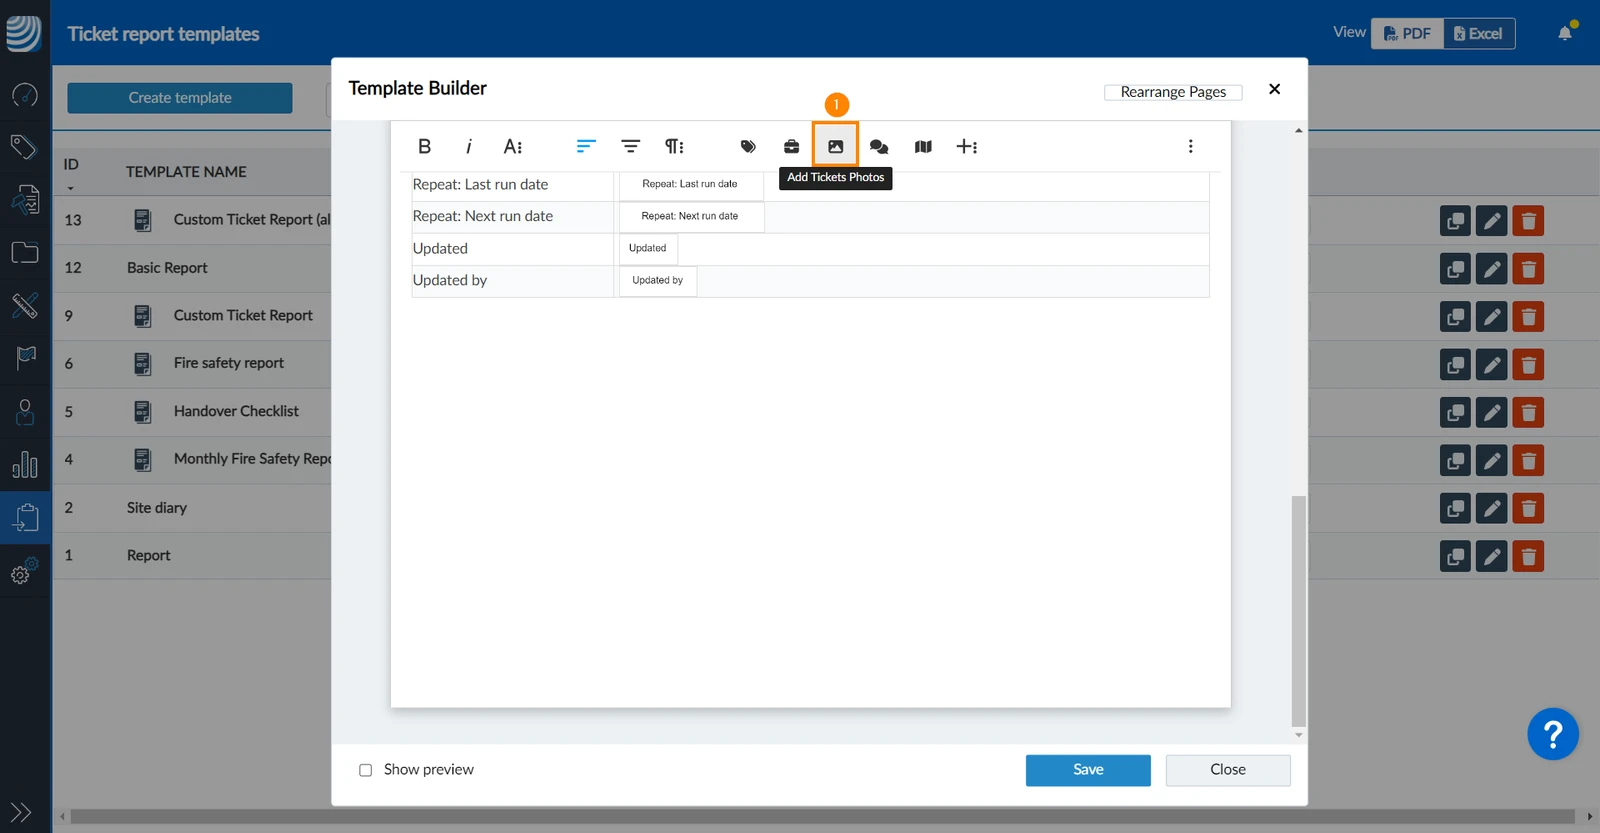Image resolution: width=1600 pixels, height=833 pixels.
Task: Click the comments bubble icon in toolbar
Action: pyautogui.click(x=879, y=146)
